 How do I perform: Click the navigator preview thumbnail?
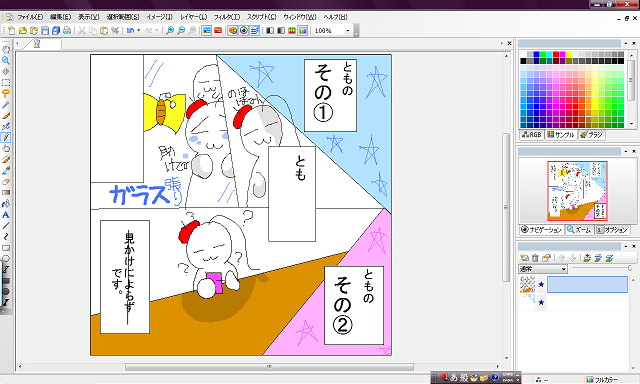pos(577,191)
